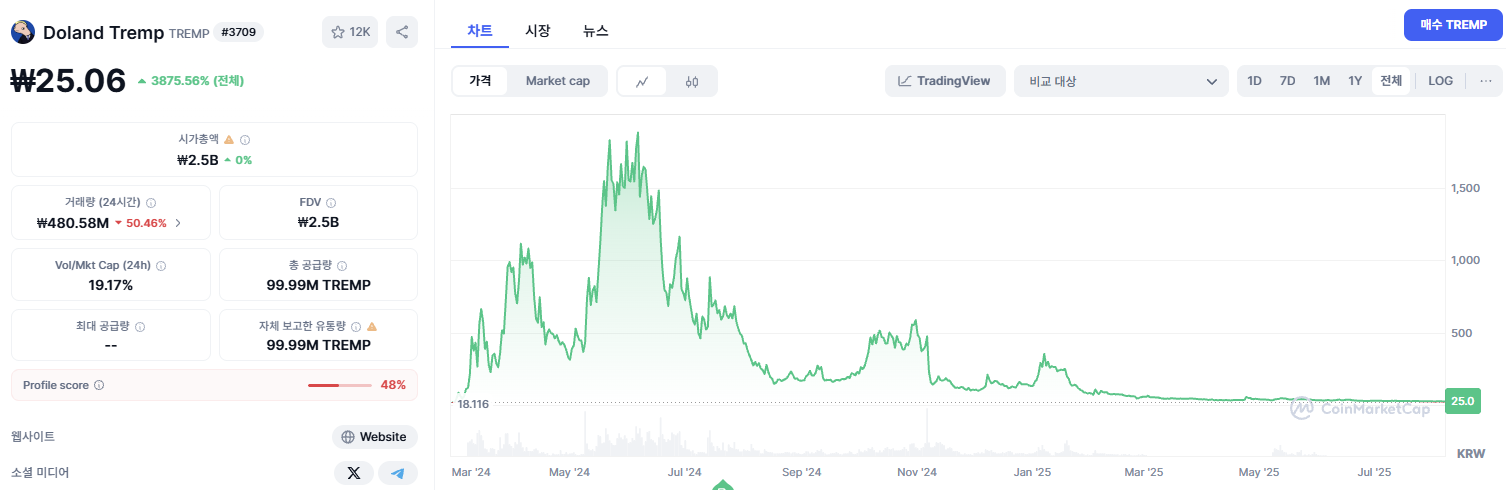Add coin to watchlist with star icon

[349, 32]
